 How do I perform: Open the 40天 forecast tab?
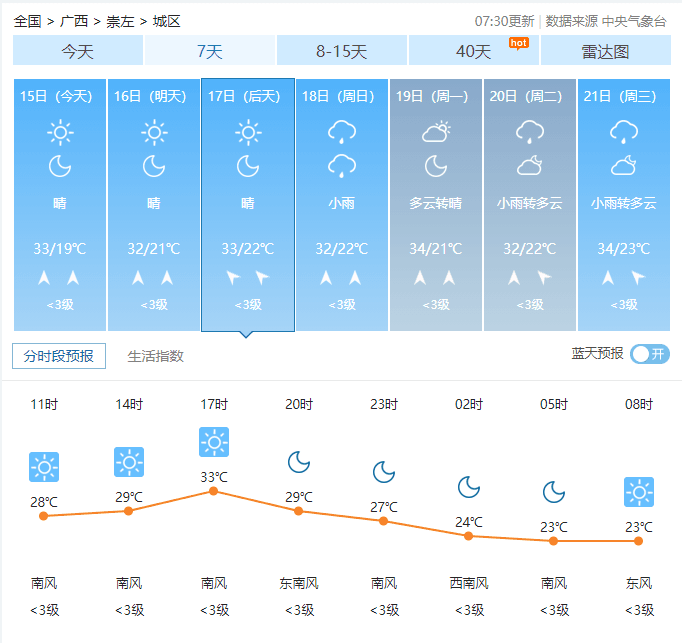(x=474, y=50)
